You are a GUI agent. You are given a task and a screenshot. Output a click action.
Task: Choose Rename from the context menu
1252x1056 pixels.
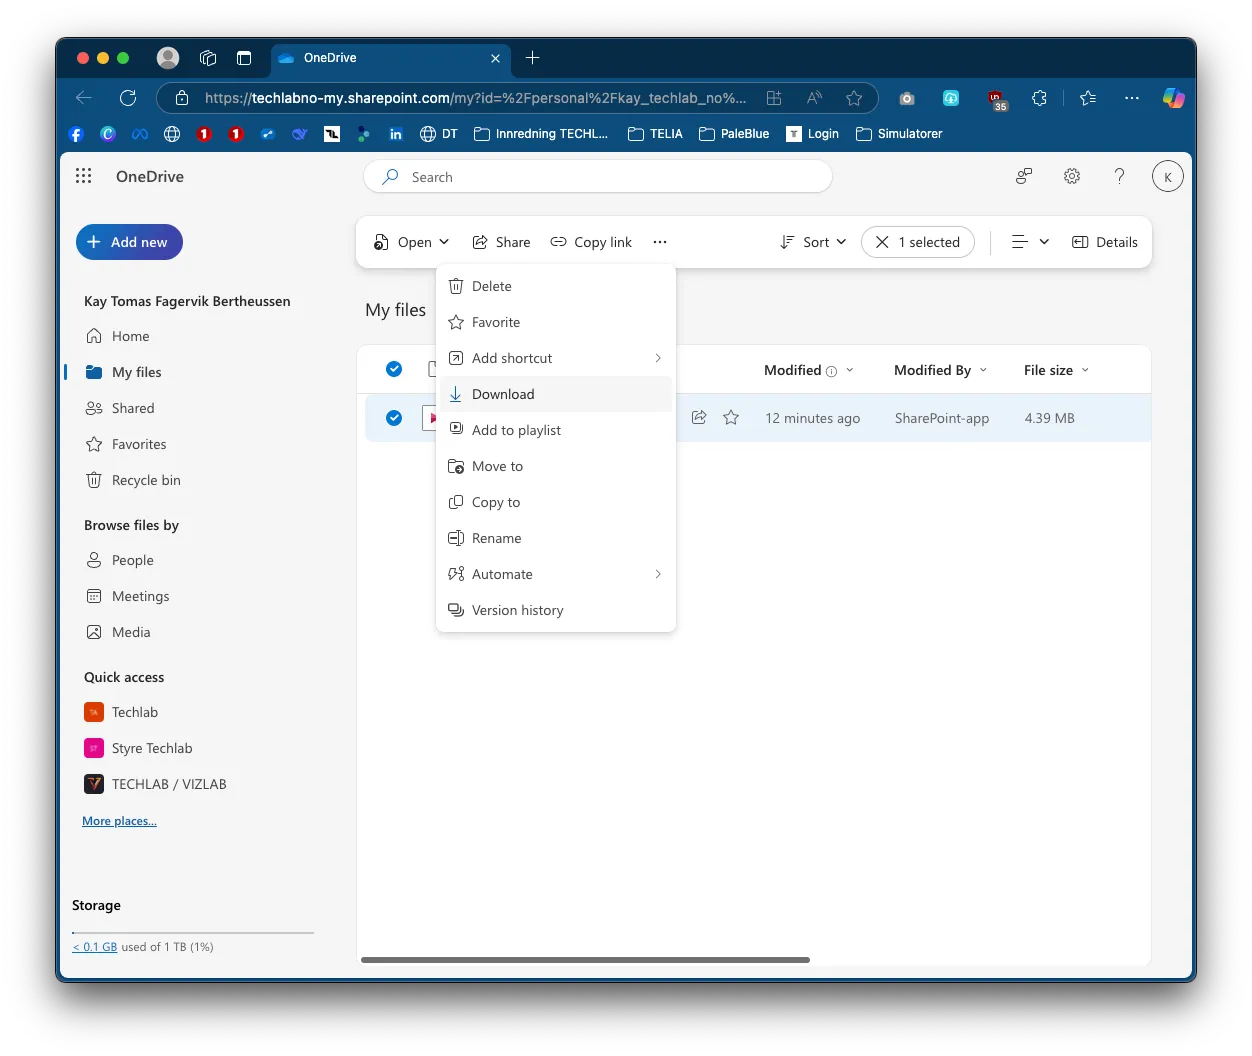coord(556,538)
